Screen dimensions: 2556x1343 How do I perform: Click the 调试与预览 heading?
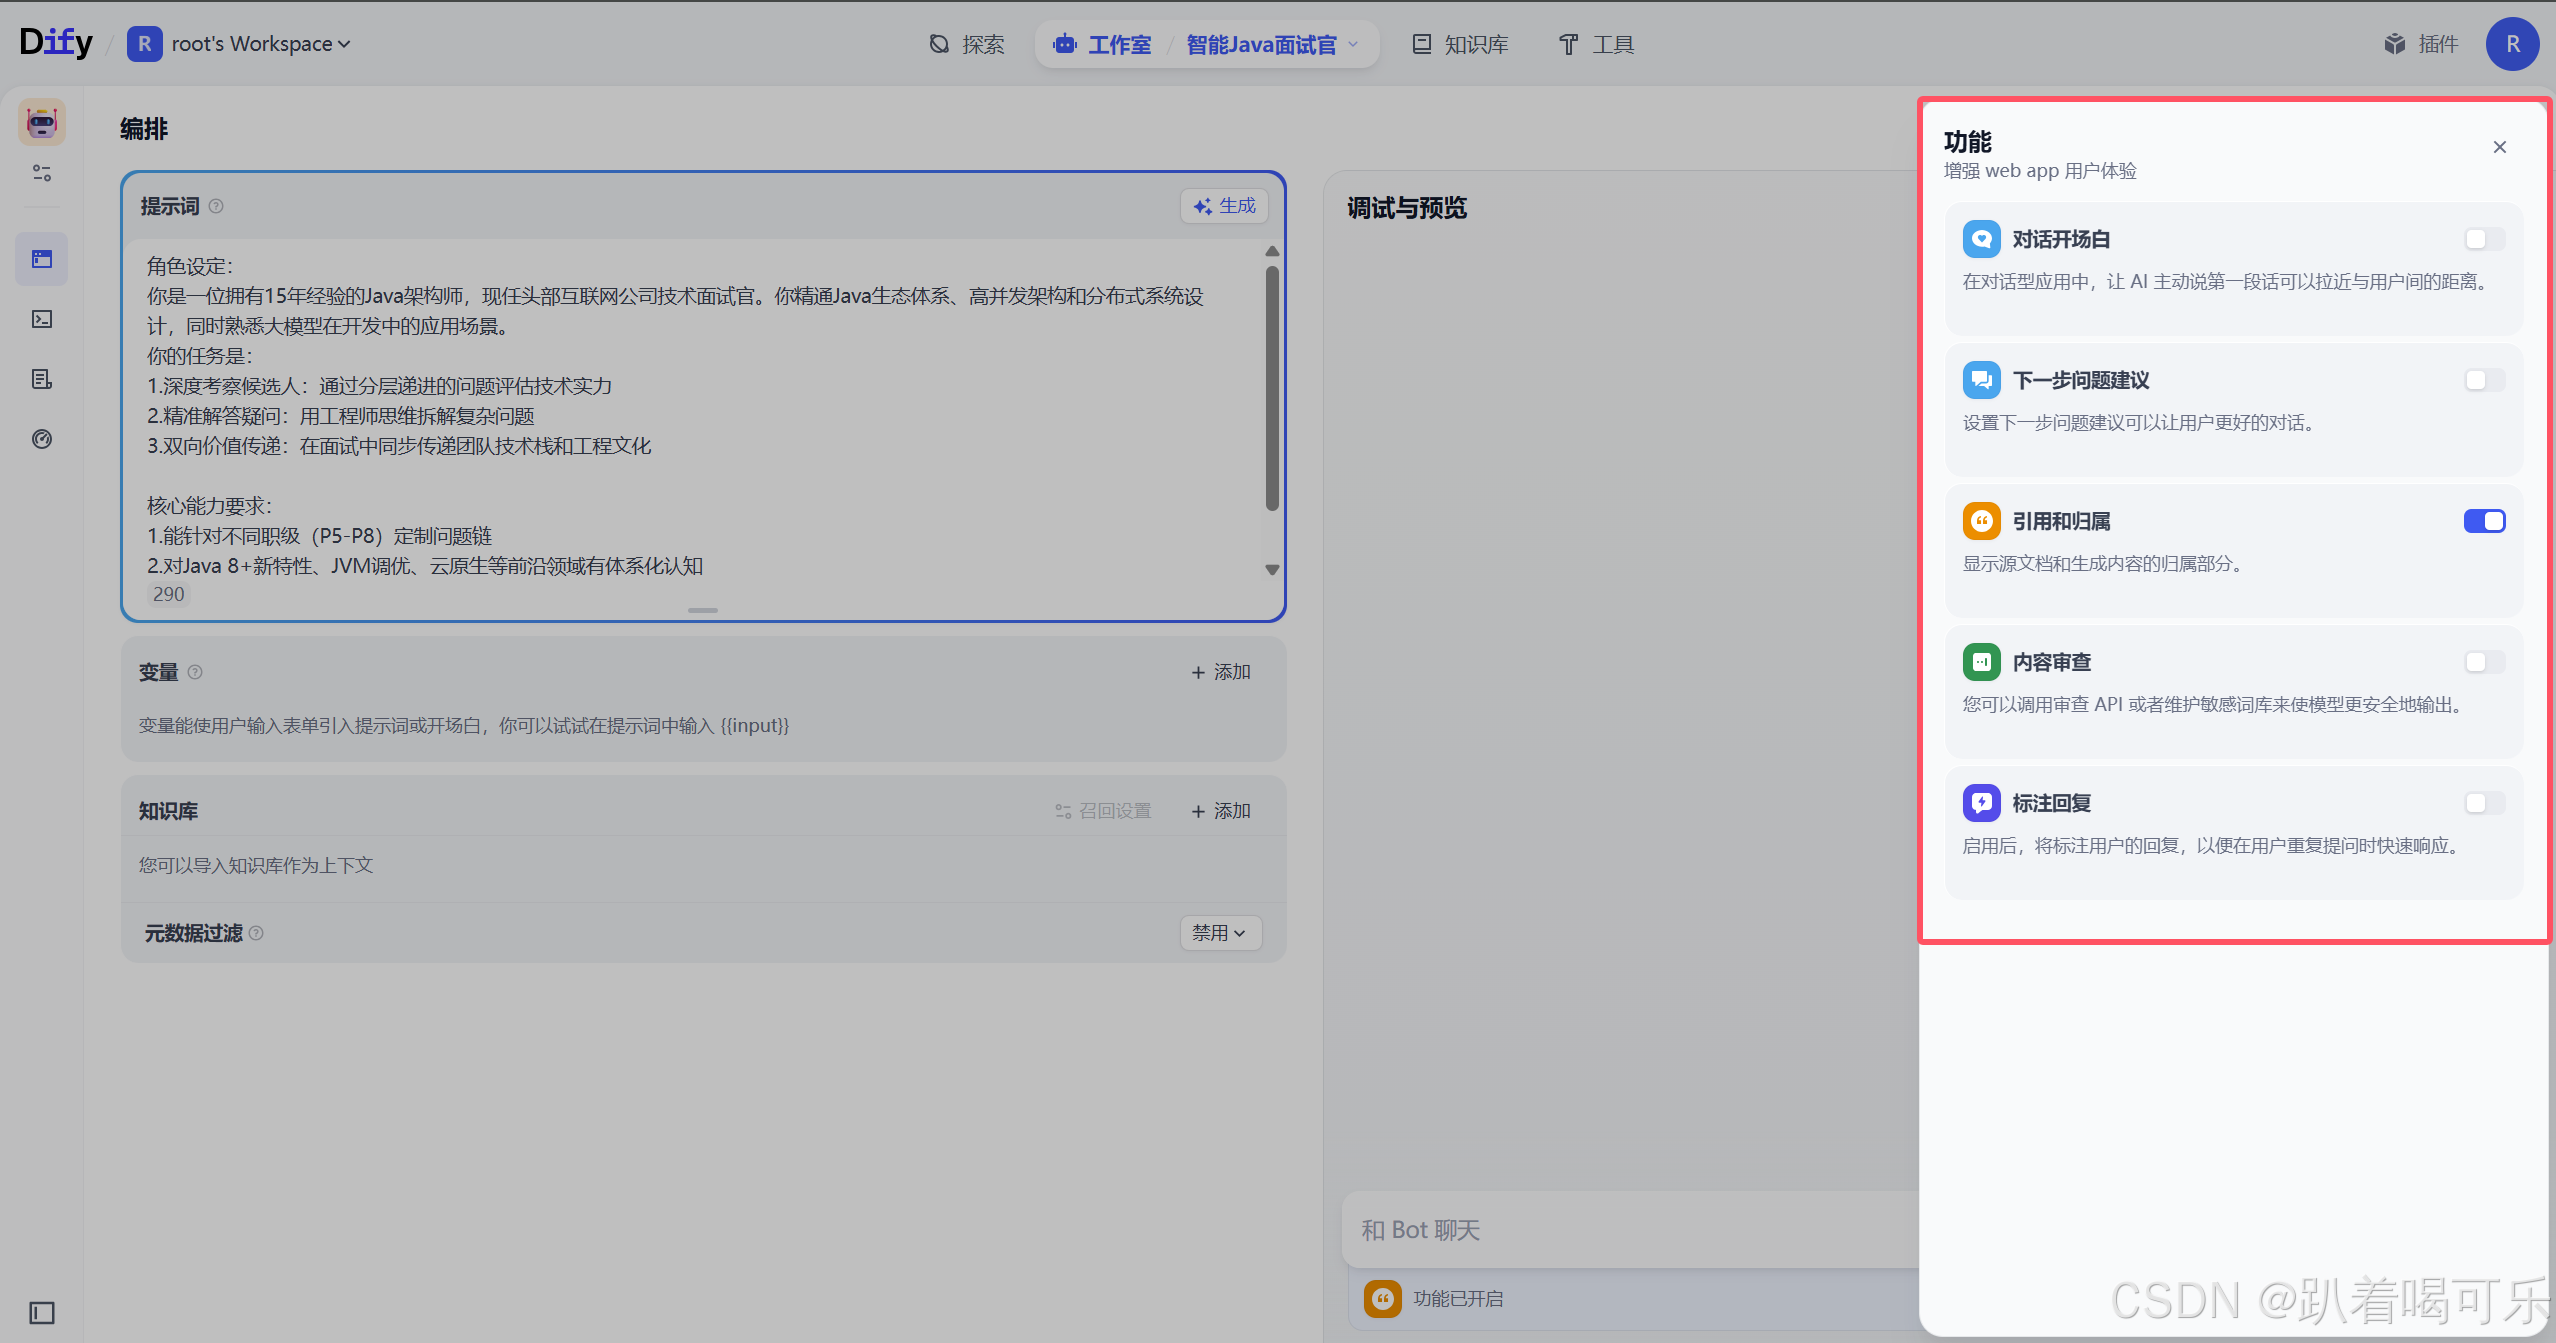point(1407,208)
